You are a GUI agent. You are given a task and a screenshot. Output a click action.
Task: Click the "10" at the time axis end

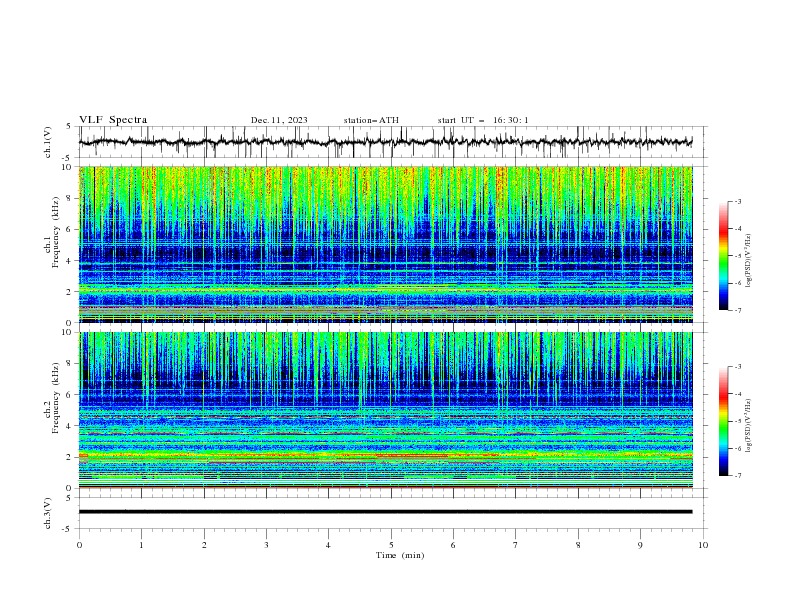703,545
